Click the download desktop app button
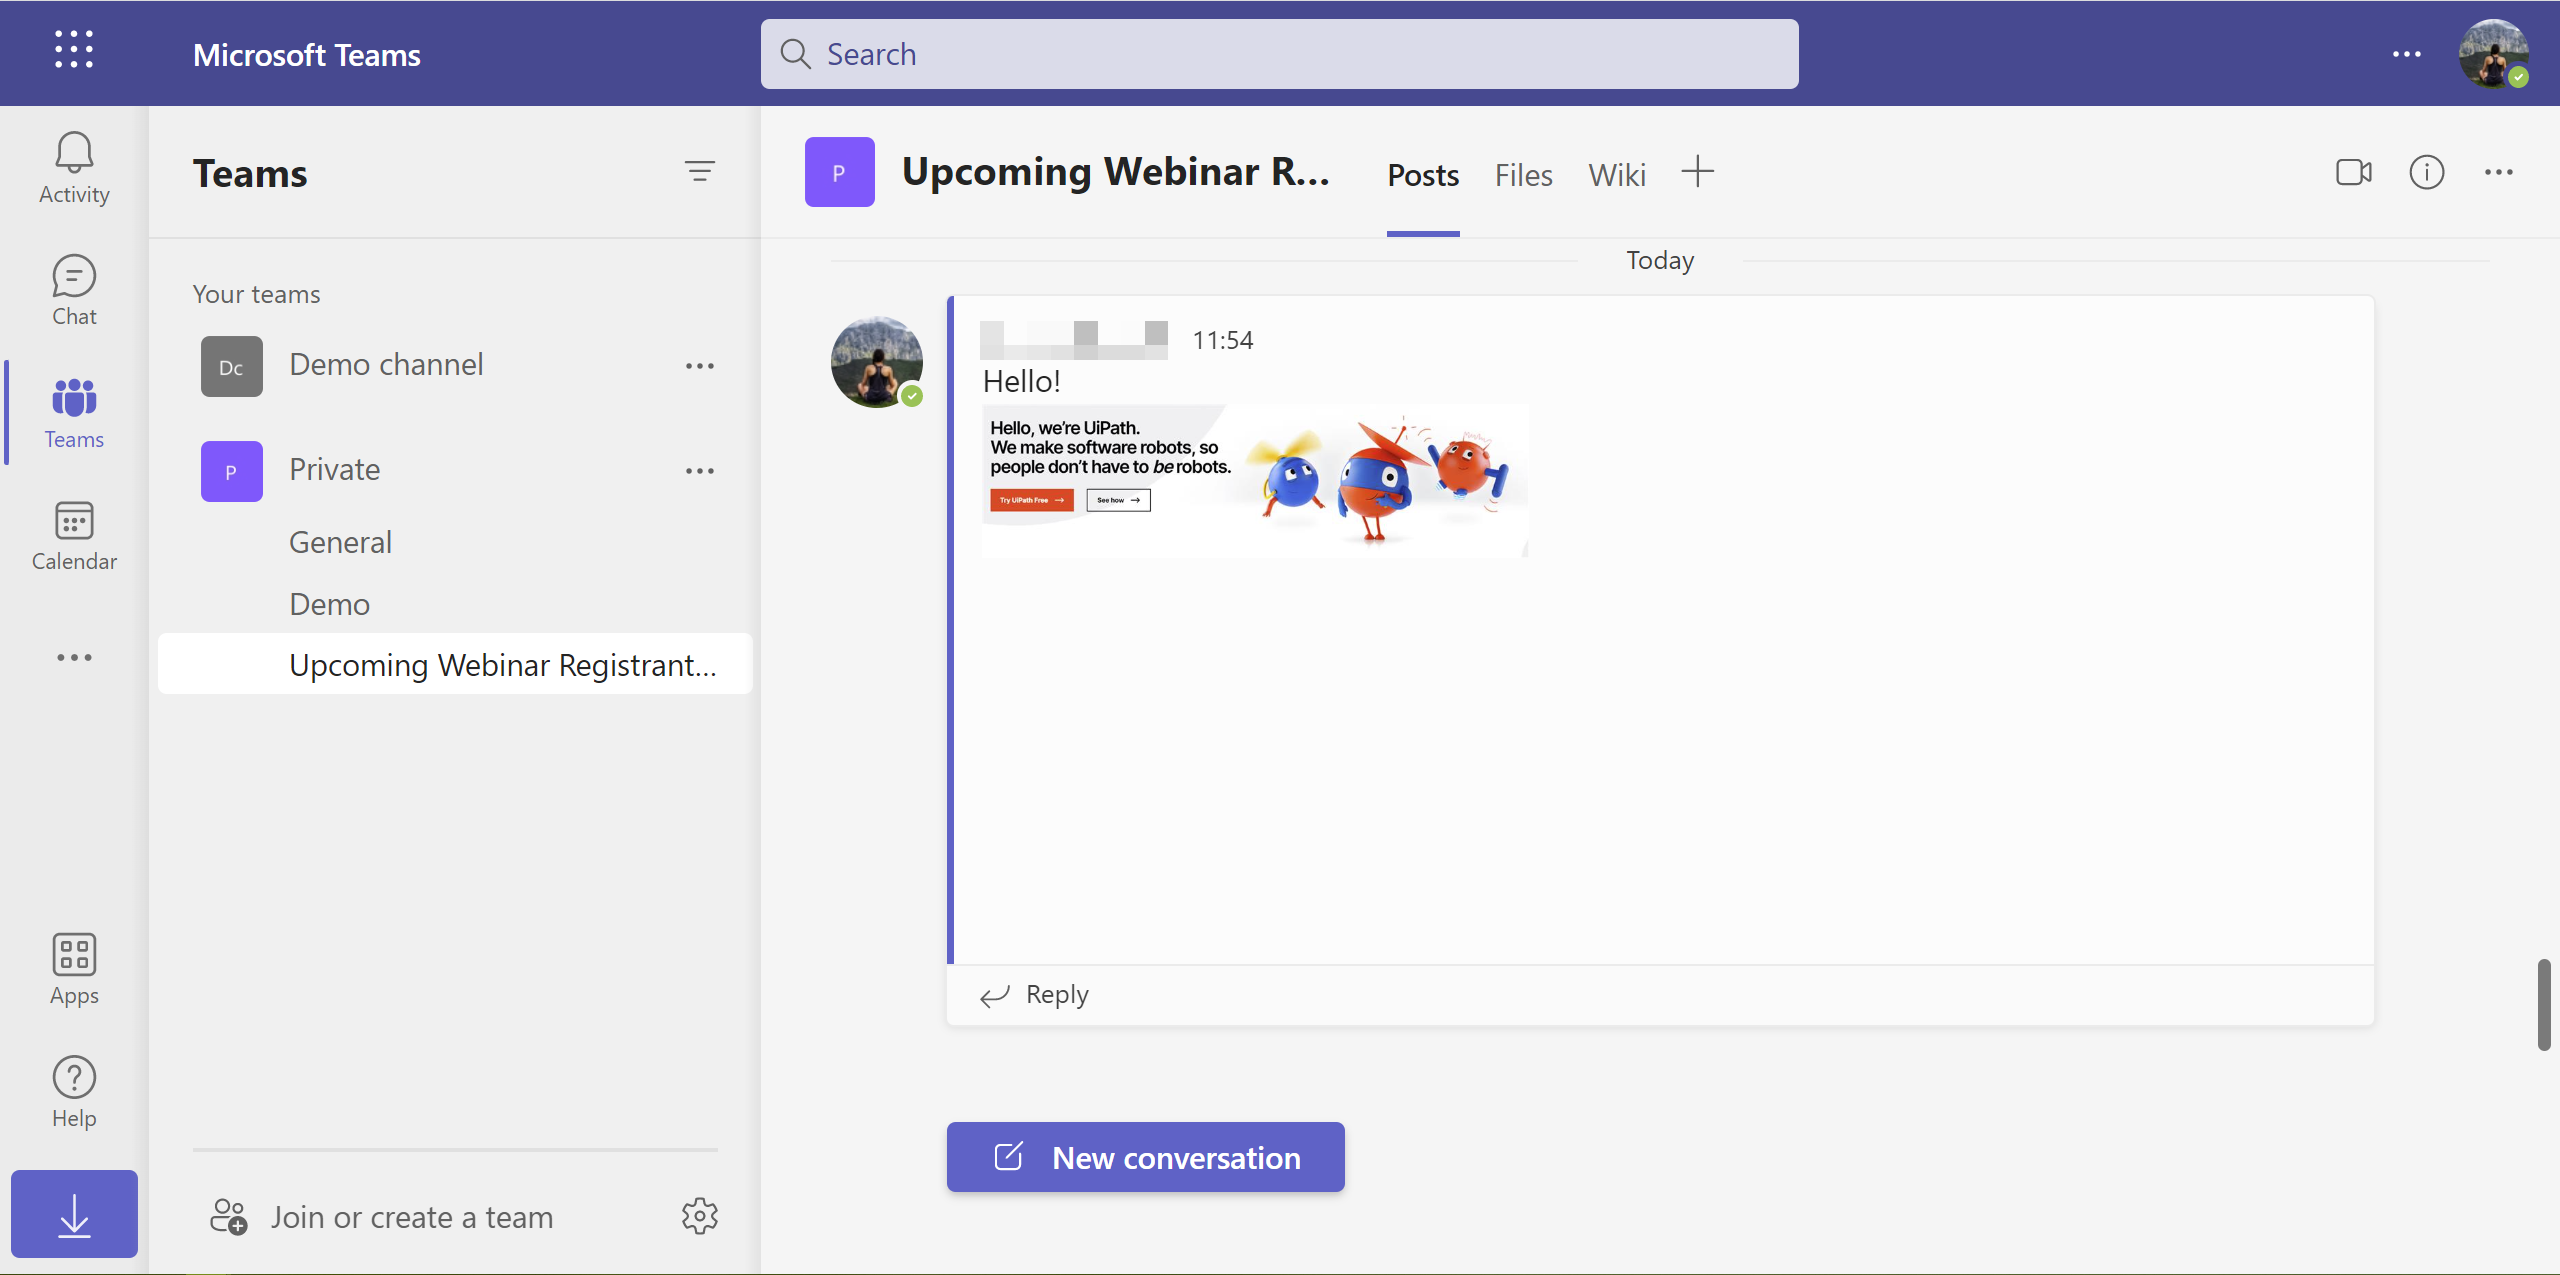Image resolution: width=2560 pixels, height=1275 pixels. tap(74, 1214)
